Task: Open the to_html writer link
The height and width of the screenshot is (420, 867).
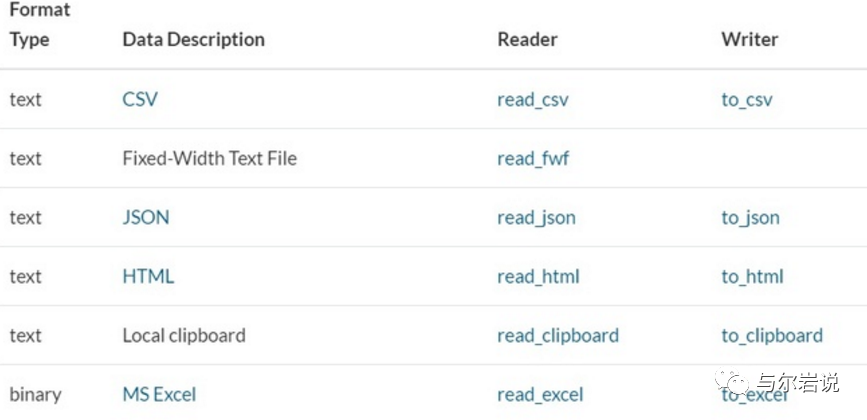Action: pyautogui.click(x=753, y=276)
